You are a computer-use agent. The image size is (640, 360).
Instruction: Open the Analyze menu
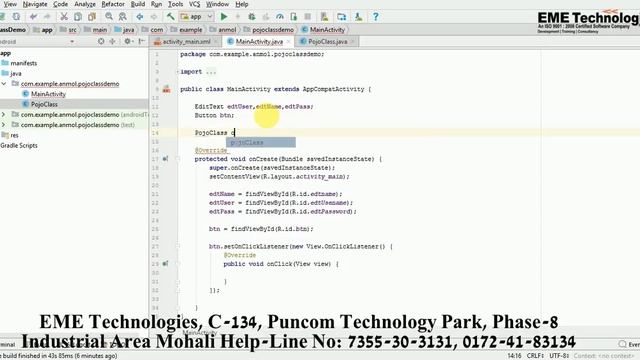coord(85,4)
